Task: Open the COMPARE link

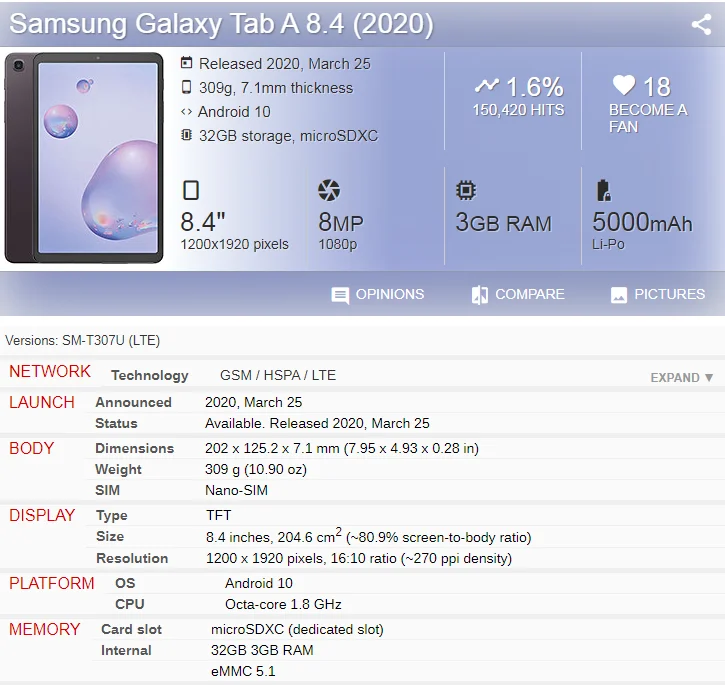Action: click(x=530, y=294)
